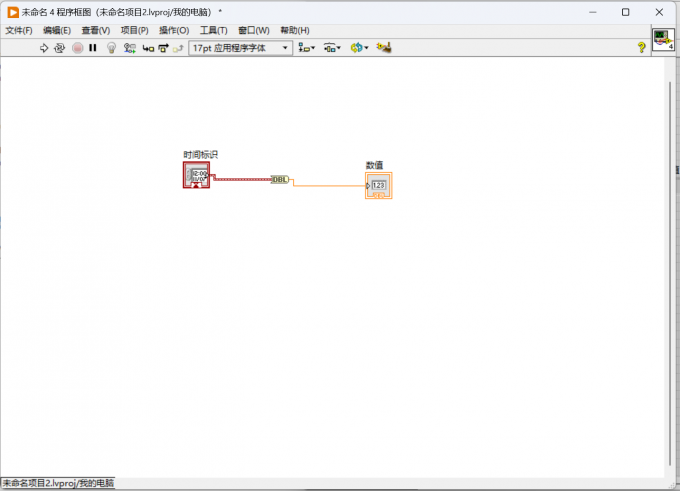Click the LabVIEW title bar icon
Screen dimensions: 680x491
(13, 12)
